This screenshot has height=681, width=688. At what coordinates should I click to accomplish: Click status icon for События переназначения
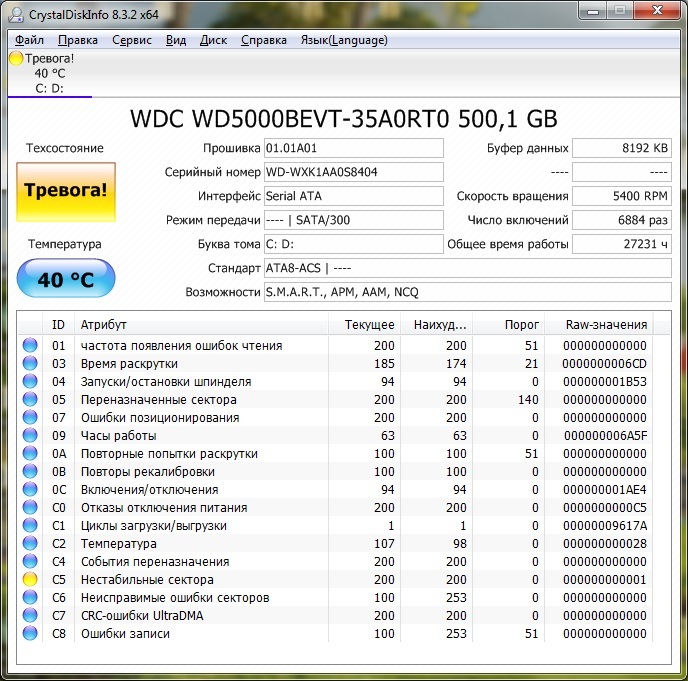point(30,561)
